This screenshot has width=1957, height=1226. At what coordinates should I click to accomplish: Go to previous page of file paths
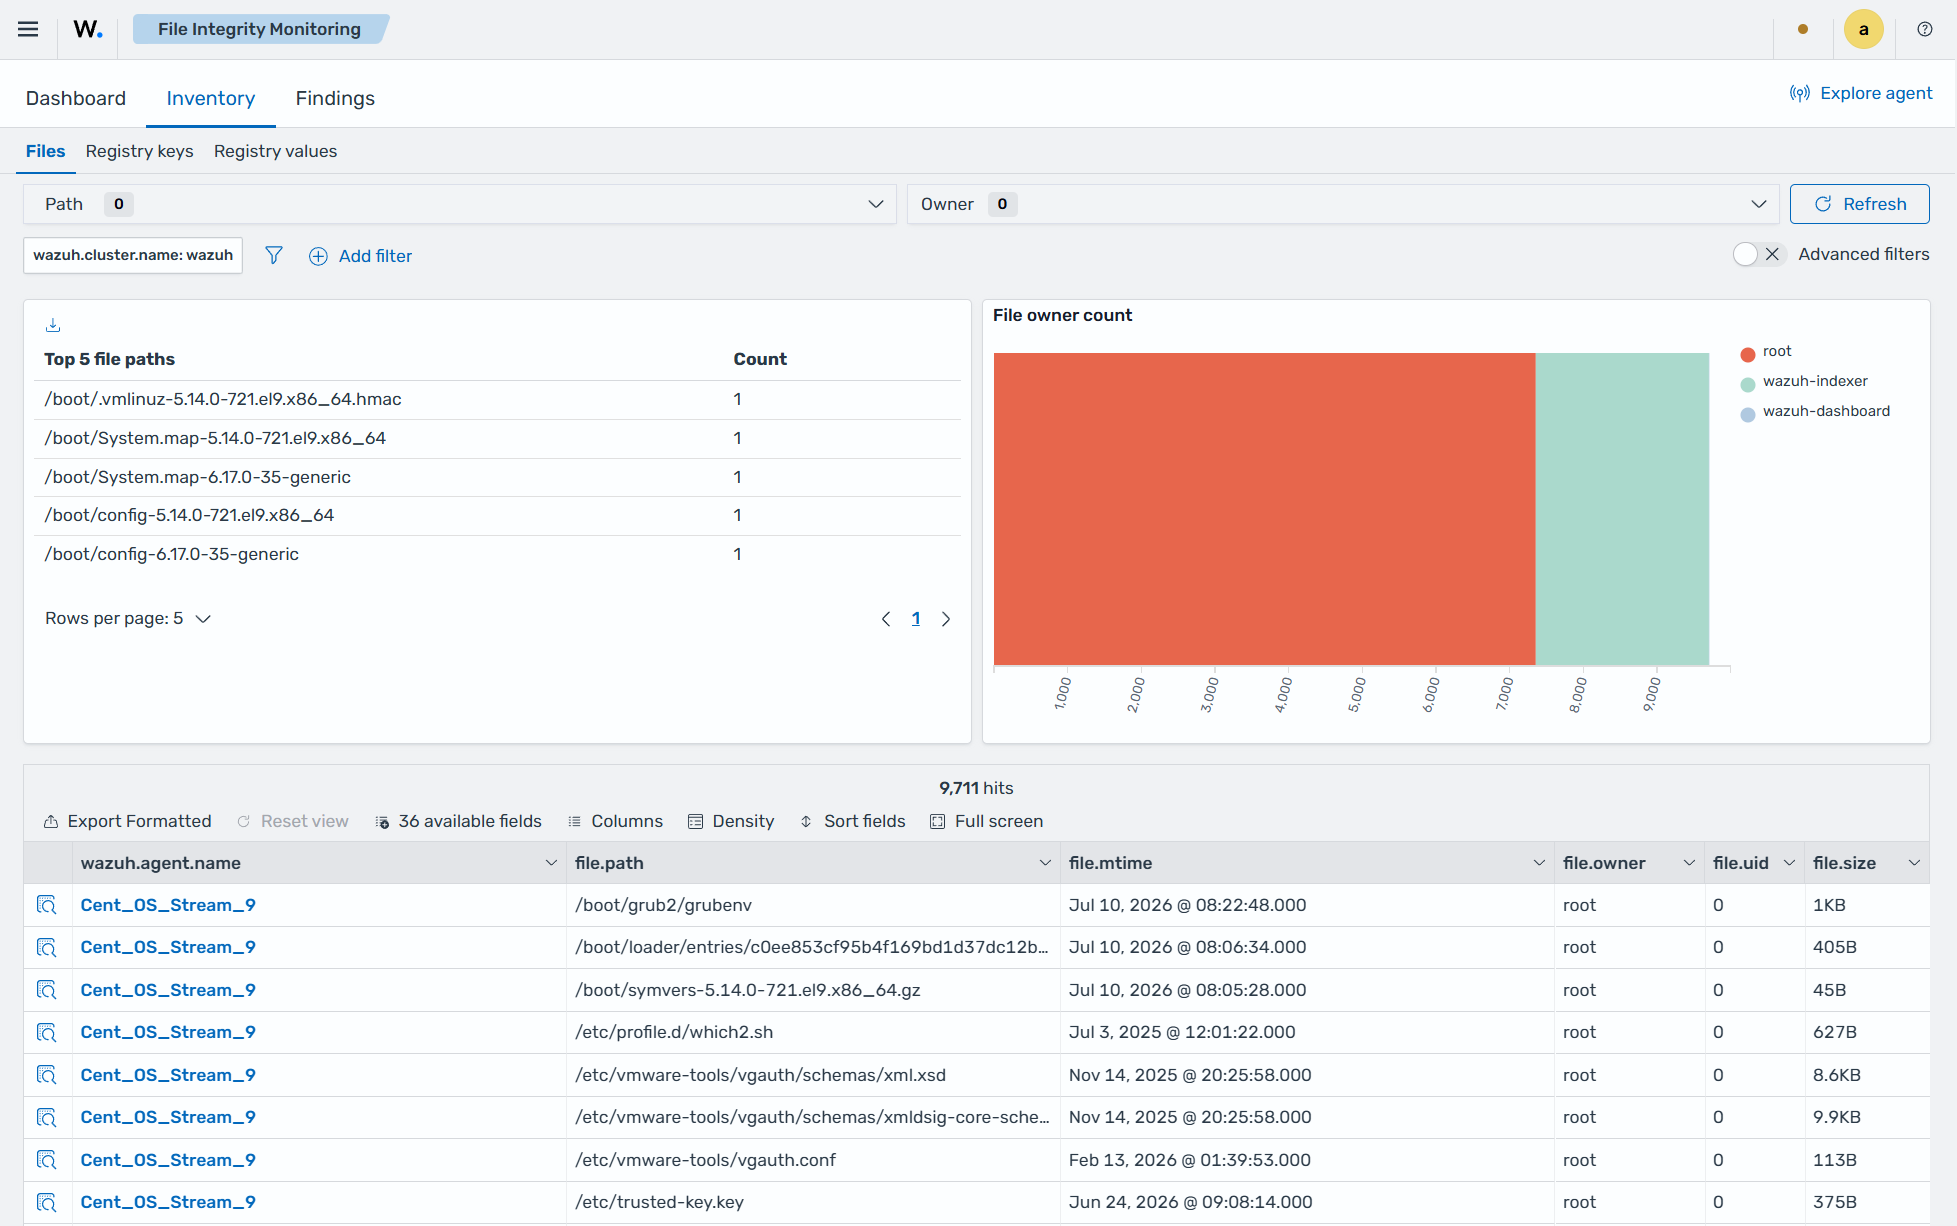pyautogui.click(x=886, y=619)
